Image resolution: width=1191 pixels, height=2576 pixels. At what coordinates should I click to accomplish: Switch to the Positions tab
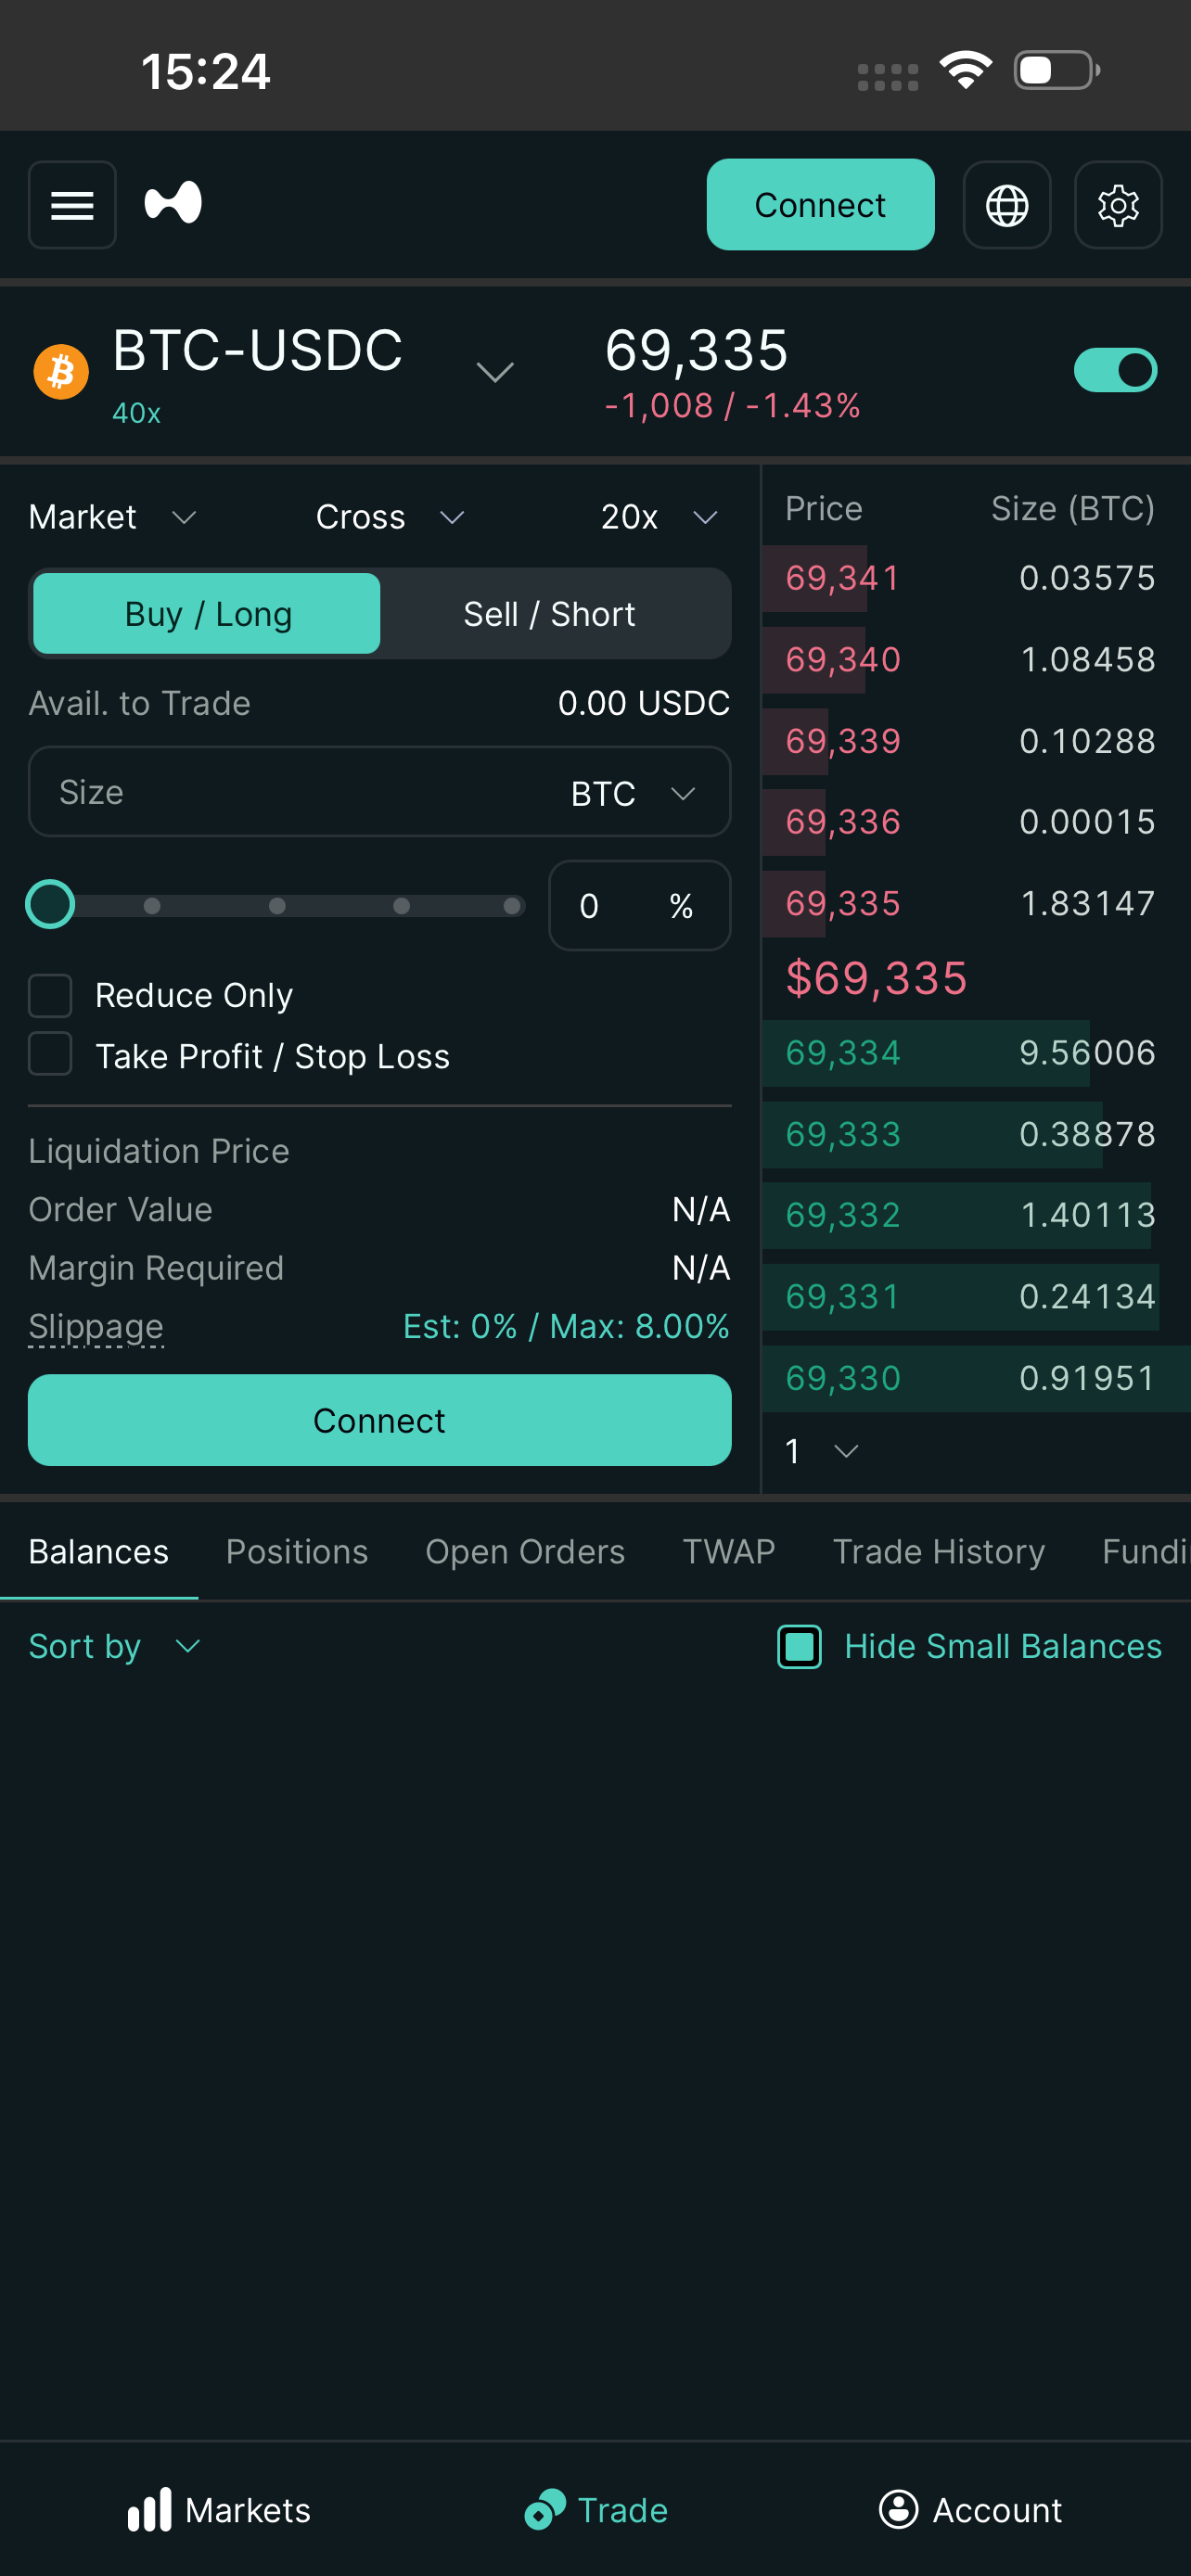pos(297,1551)
